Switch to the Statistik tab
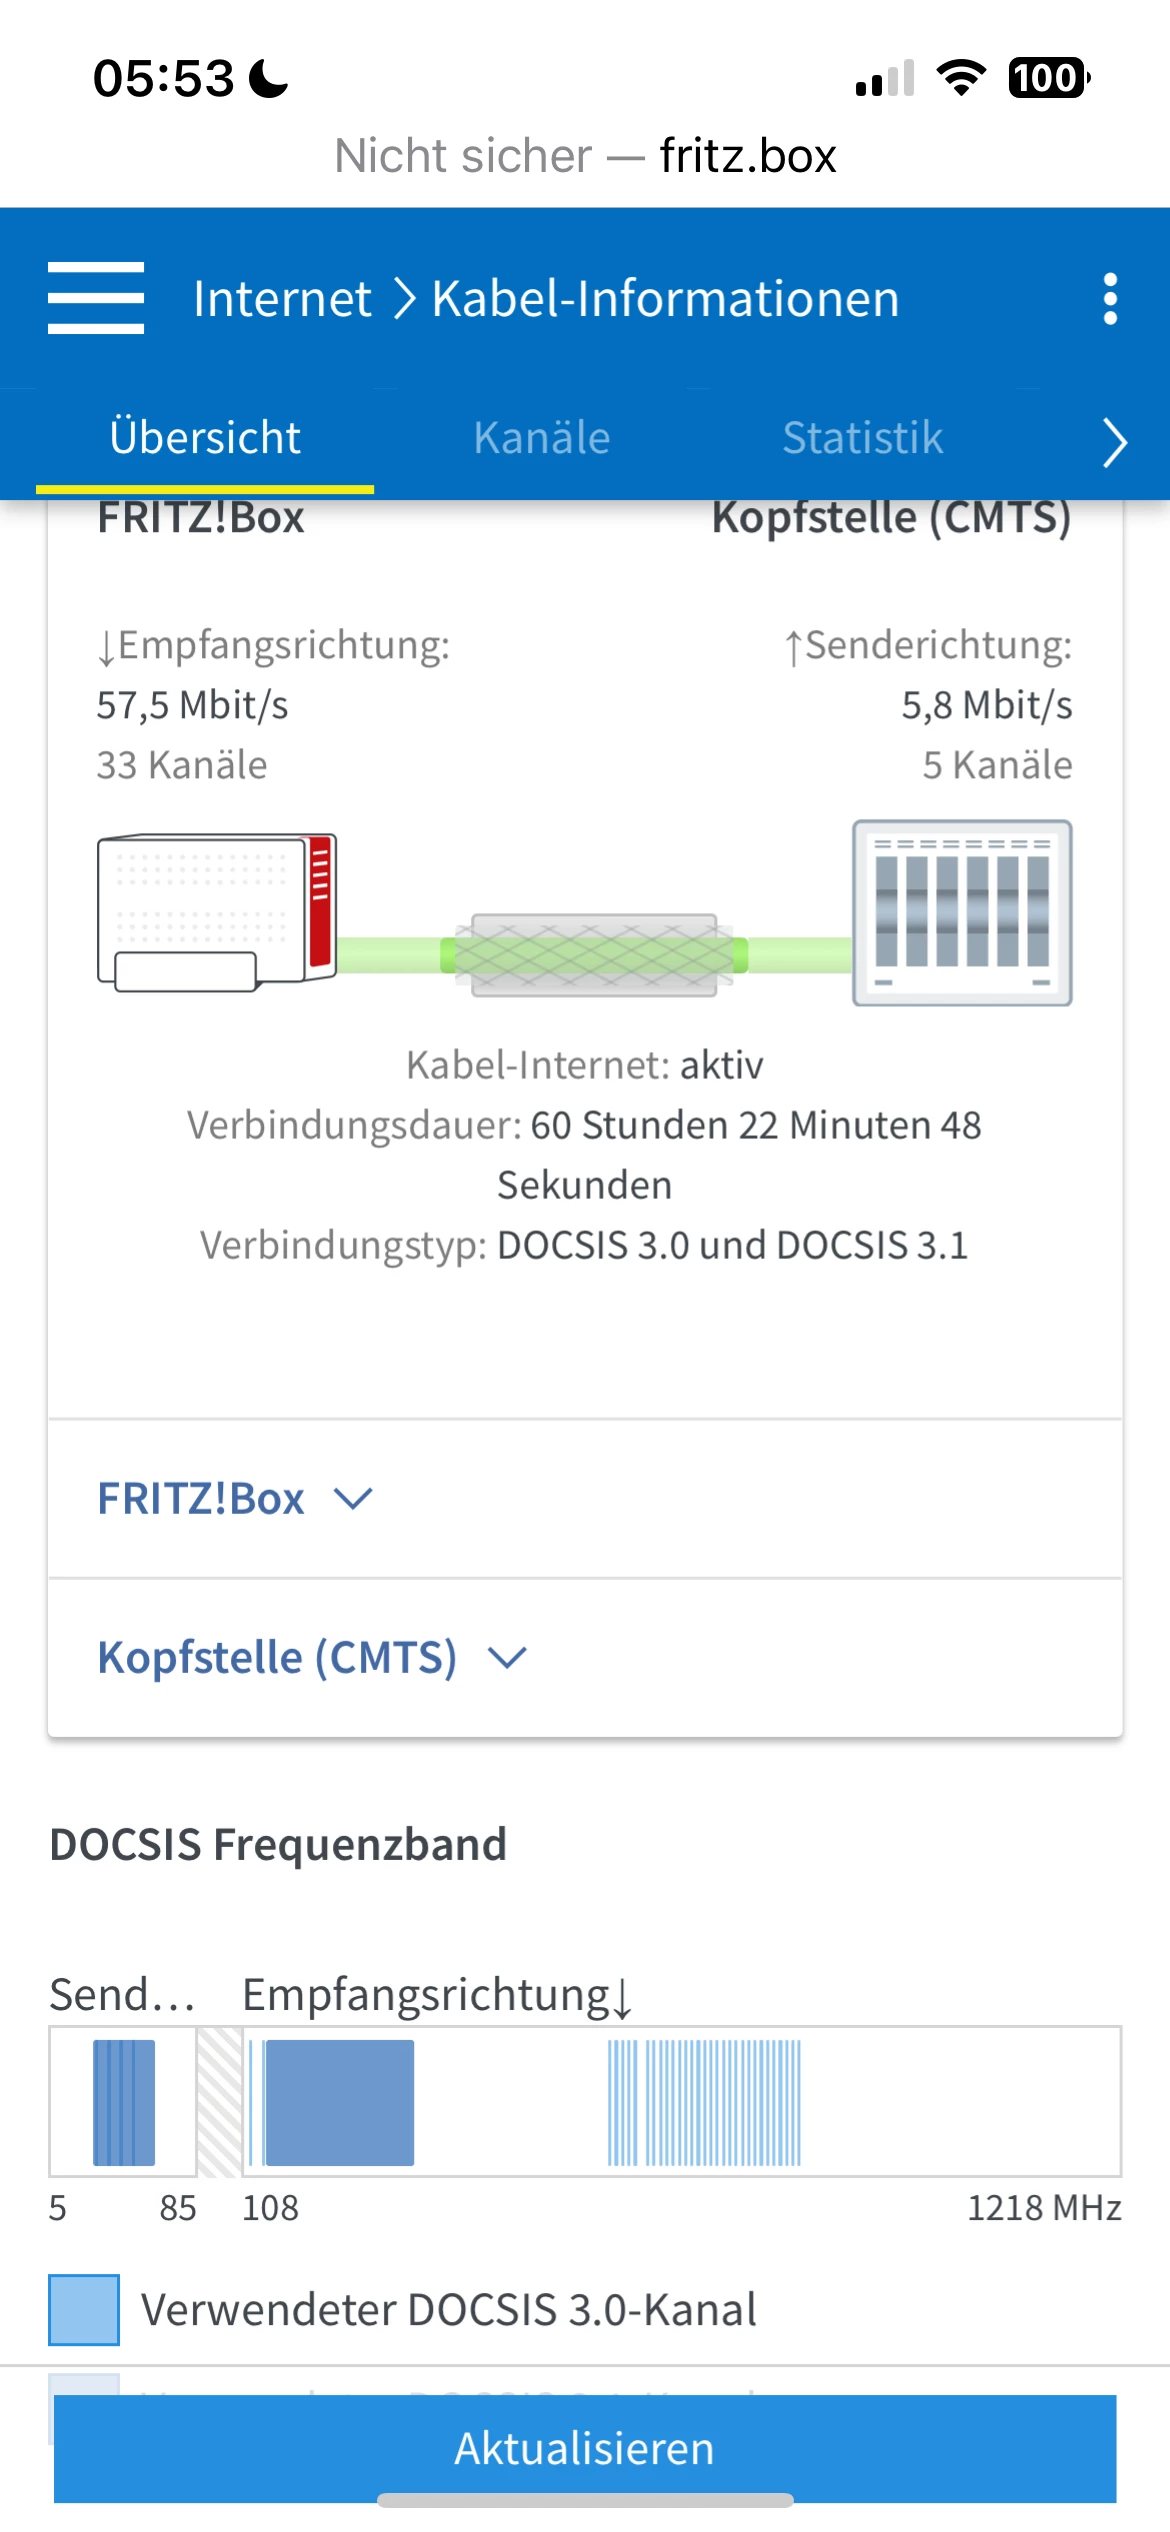The height and width of the screenshot is (2532, 1170). pyautogui.click(x=862, y=438)
